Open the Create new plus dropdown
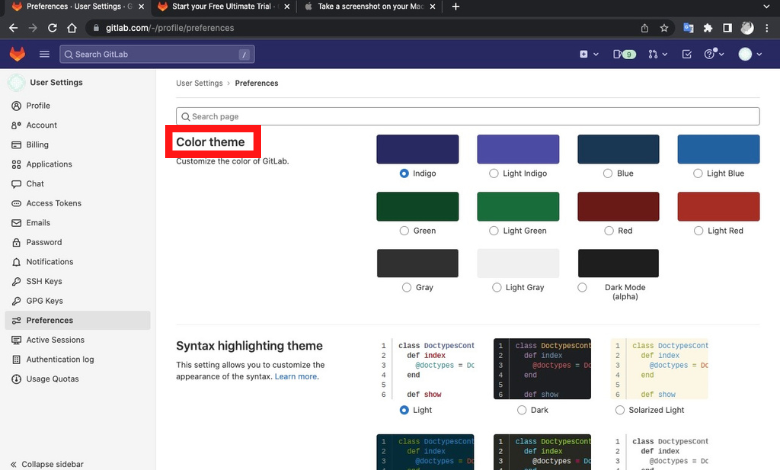 click(588, 54)
